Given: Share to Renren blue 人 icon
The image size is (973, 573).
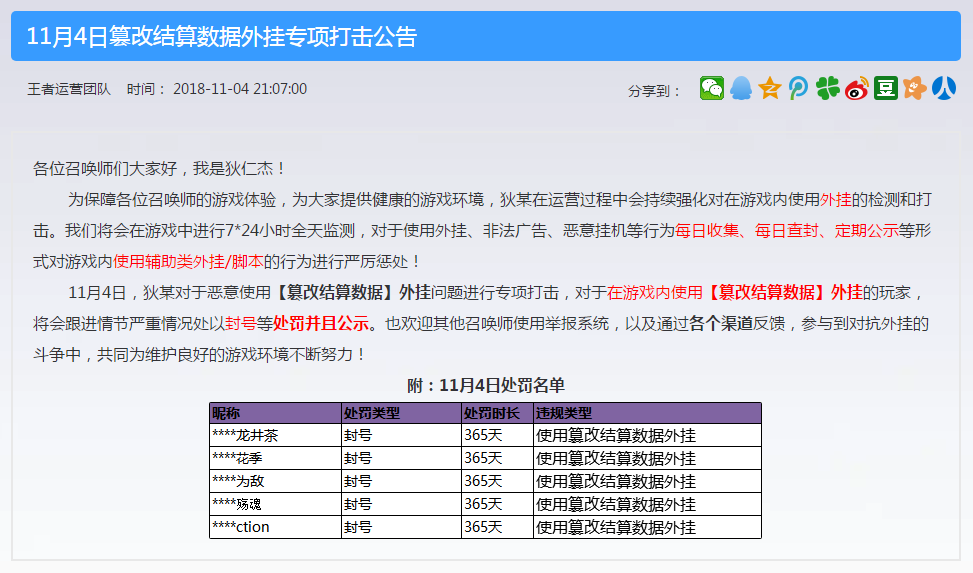Looking at the screenshot, I should [x=944, y=88].
